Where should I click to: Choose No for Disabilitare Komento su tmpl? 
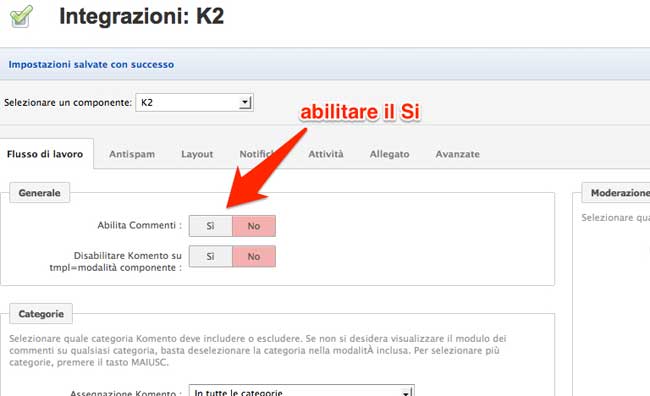[254, 256]
